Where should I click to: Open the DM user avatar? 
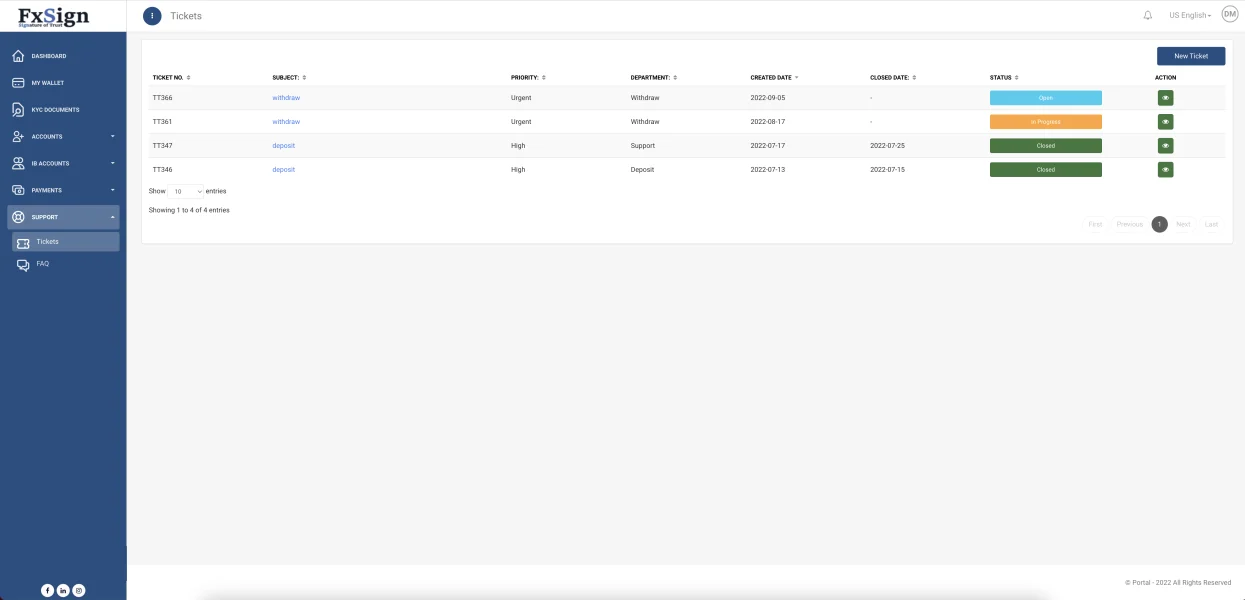pyautogui.click(x=1230, y=14)
